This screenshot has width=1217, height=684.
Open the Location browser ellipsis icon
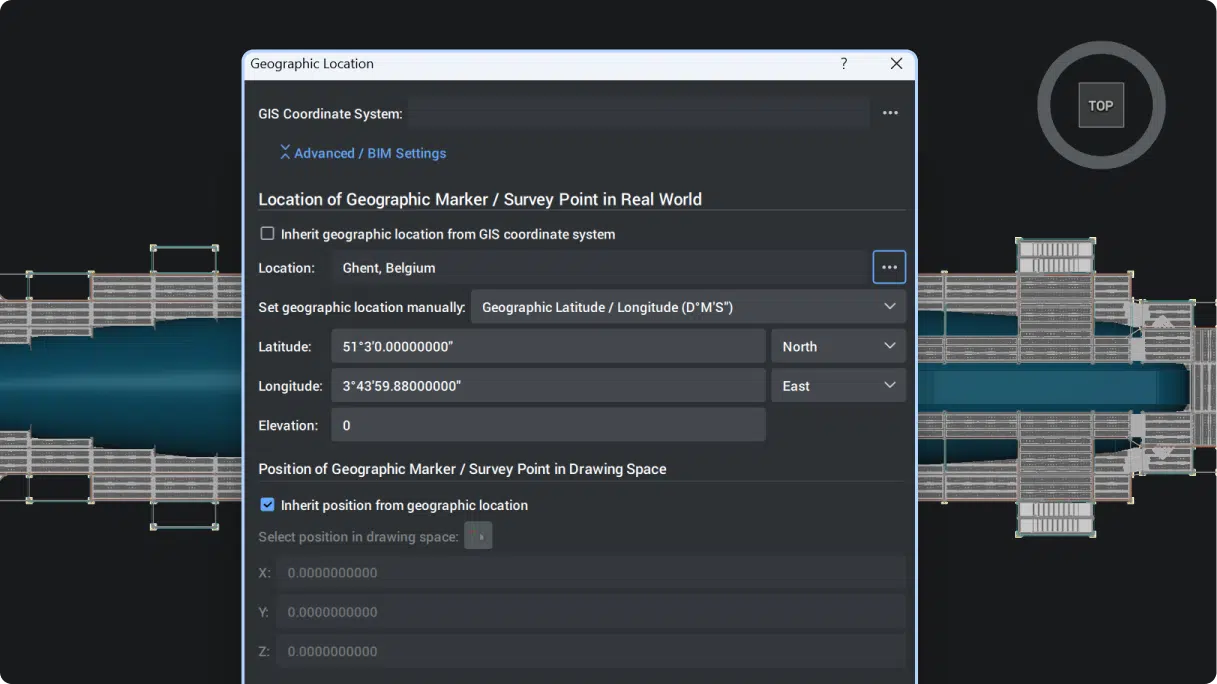[x=889, y=267]
